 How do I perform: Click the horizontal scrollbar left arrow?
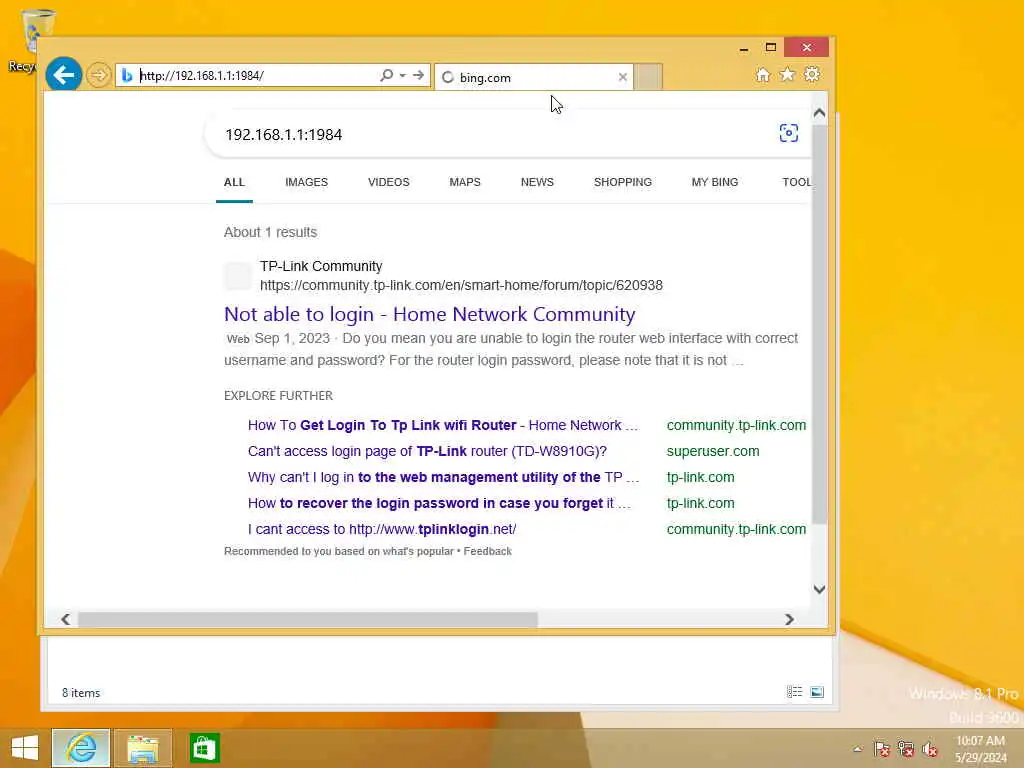tap(65, 619)
